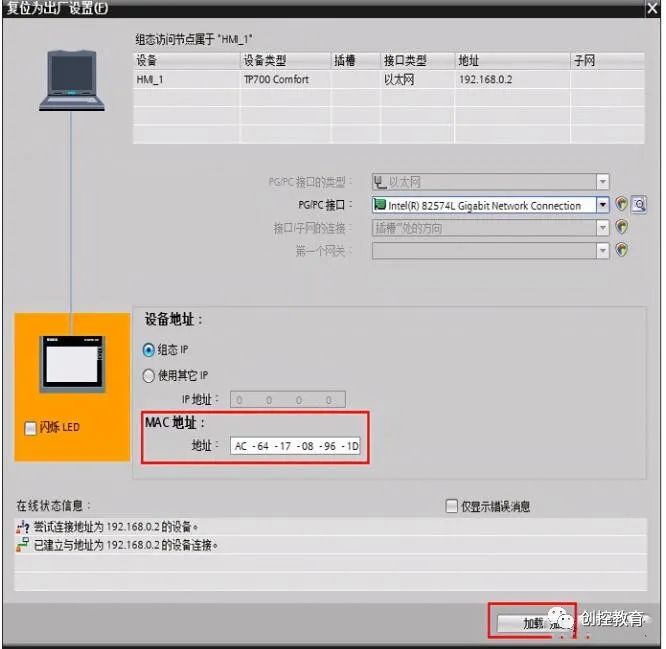Click network card icon in Intel interface field

click(x=379, y=205)
